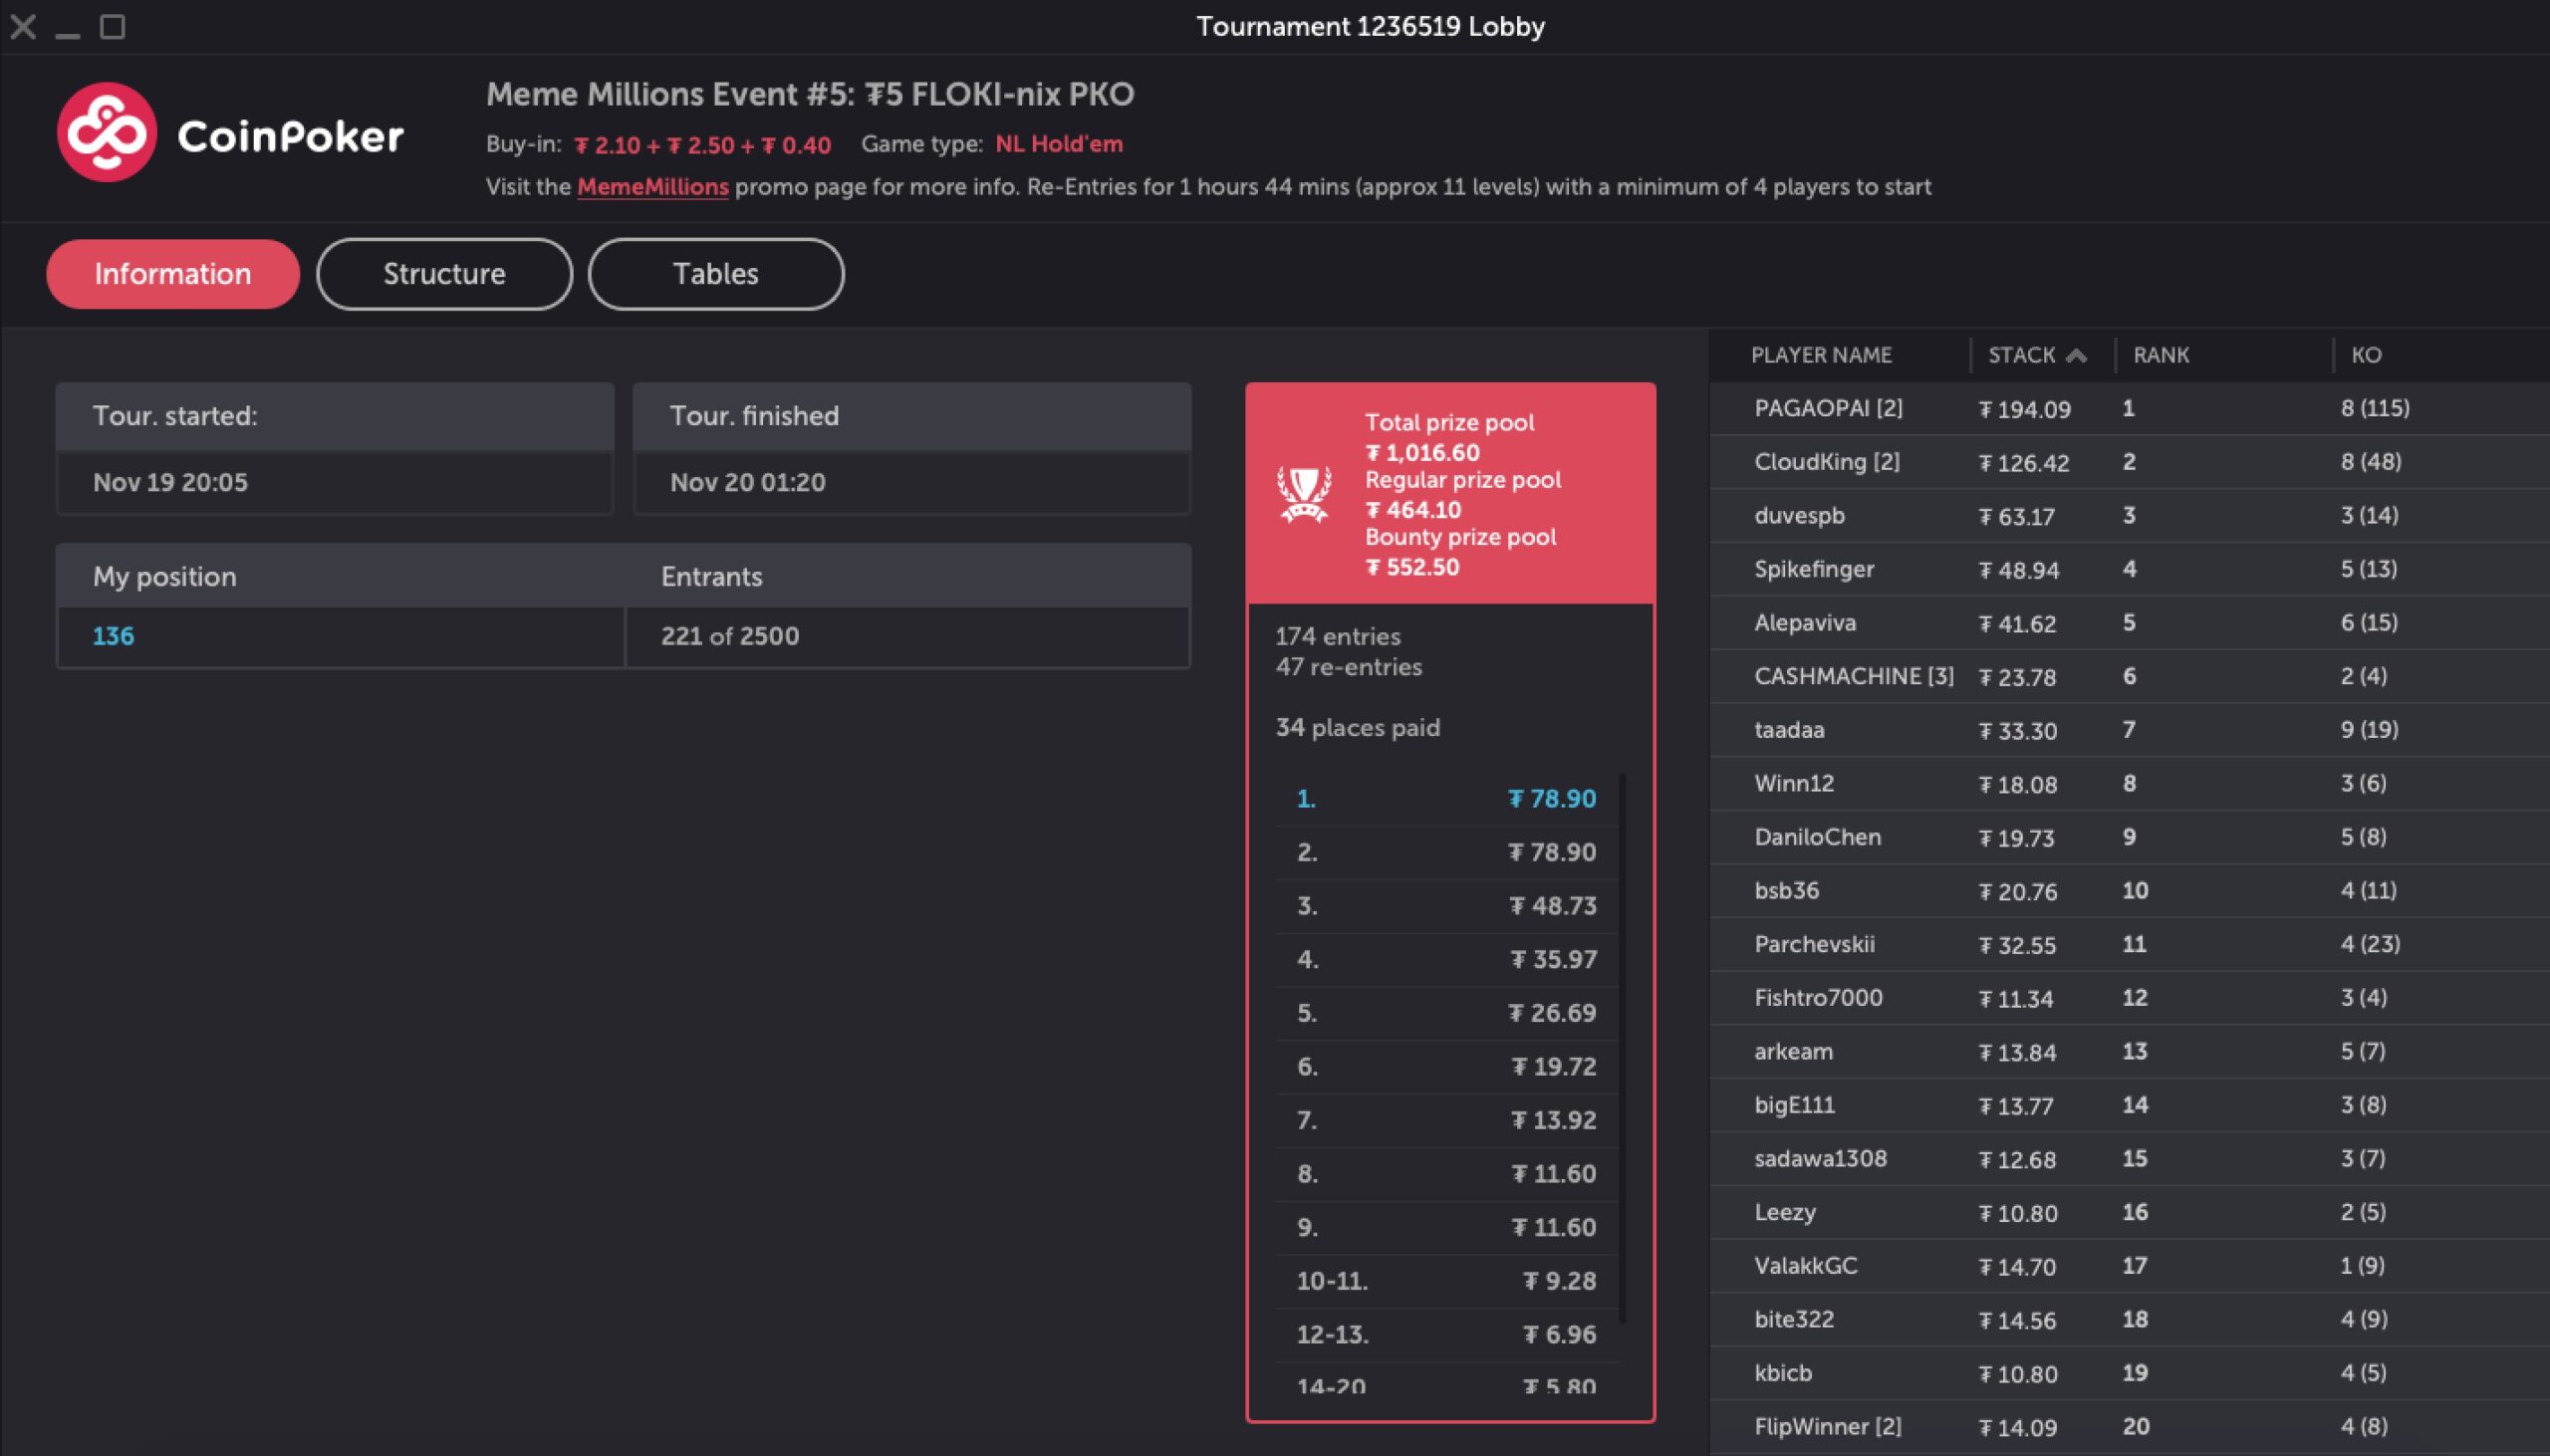The image size is (2550, 1456).
Task: Maximize the lobby window
Action: click(113, 27)
